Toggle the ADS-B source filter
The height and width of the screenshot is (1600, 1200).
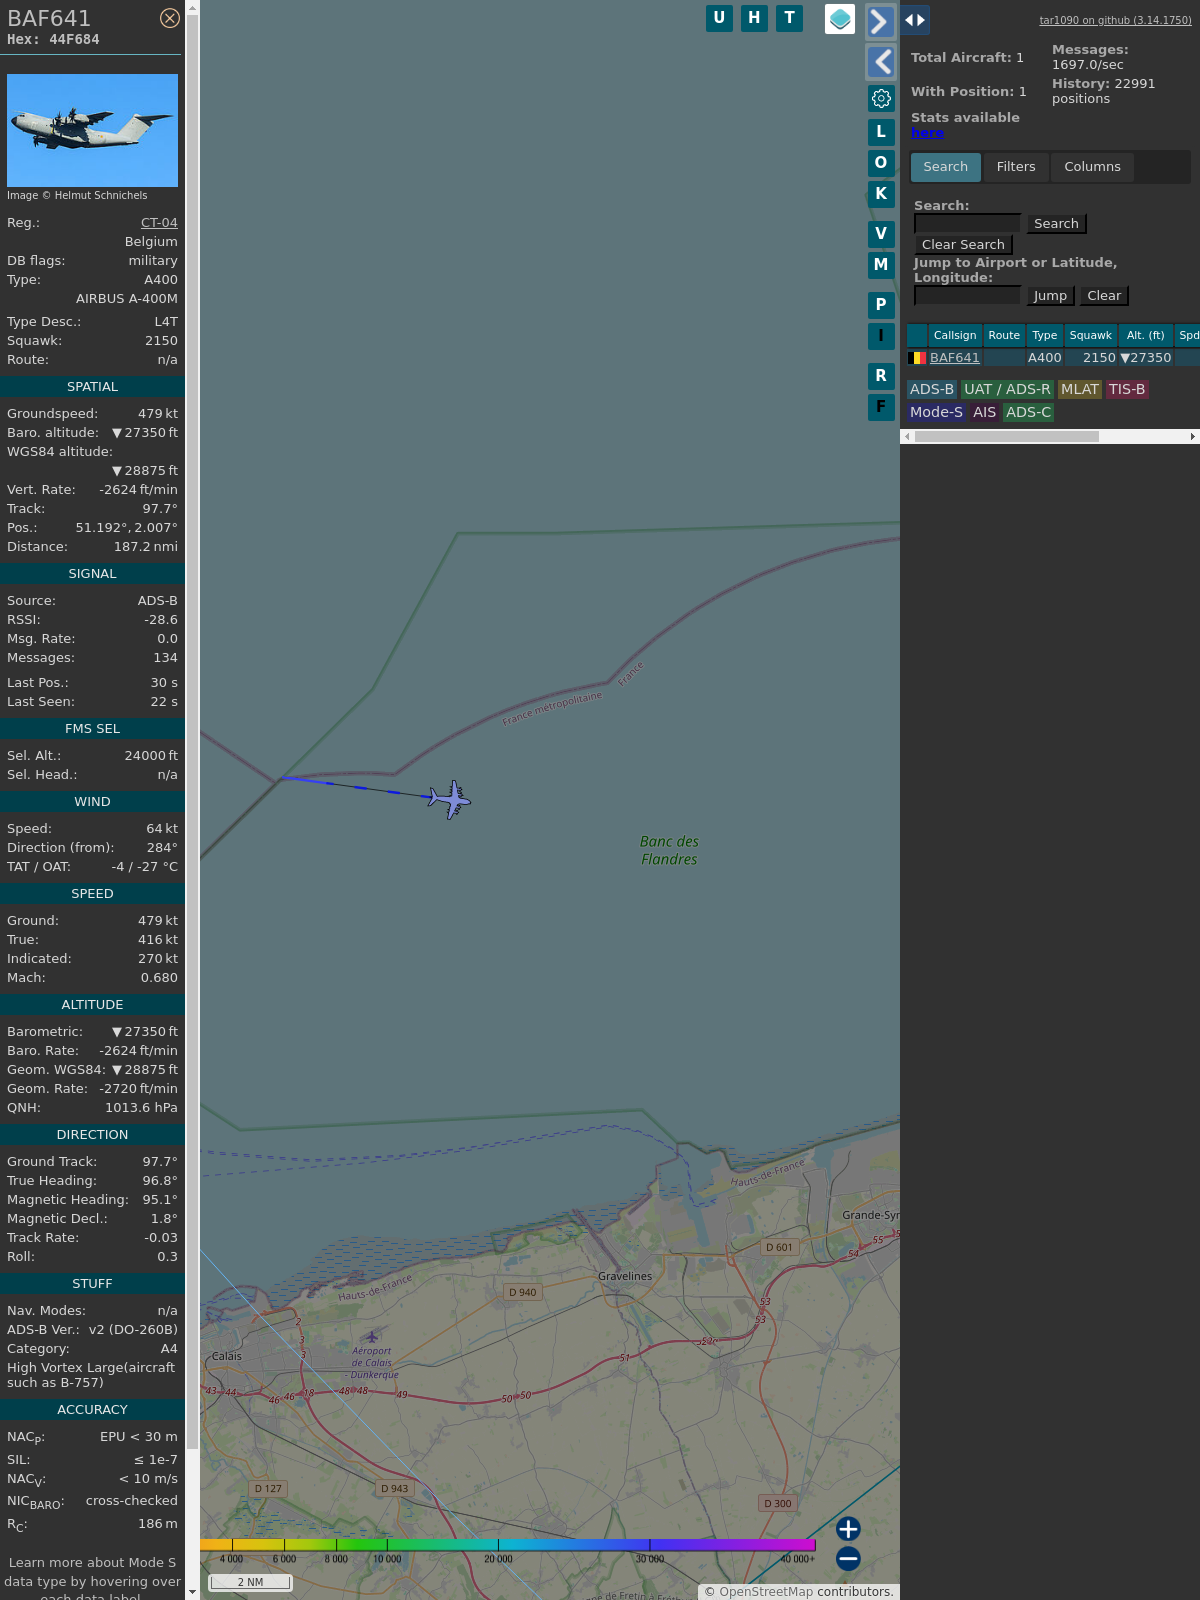pos(932,390)
